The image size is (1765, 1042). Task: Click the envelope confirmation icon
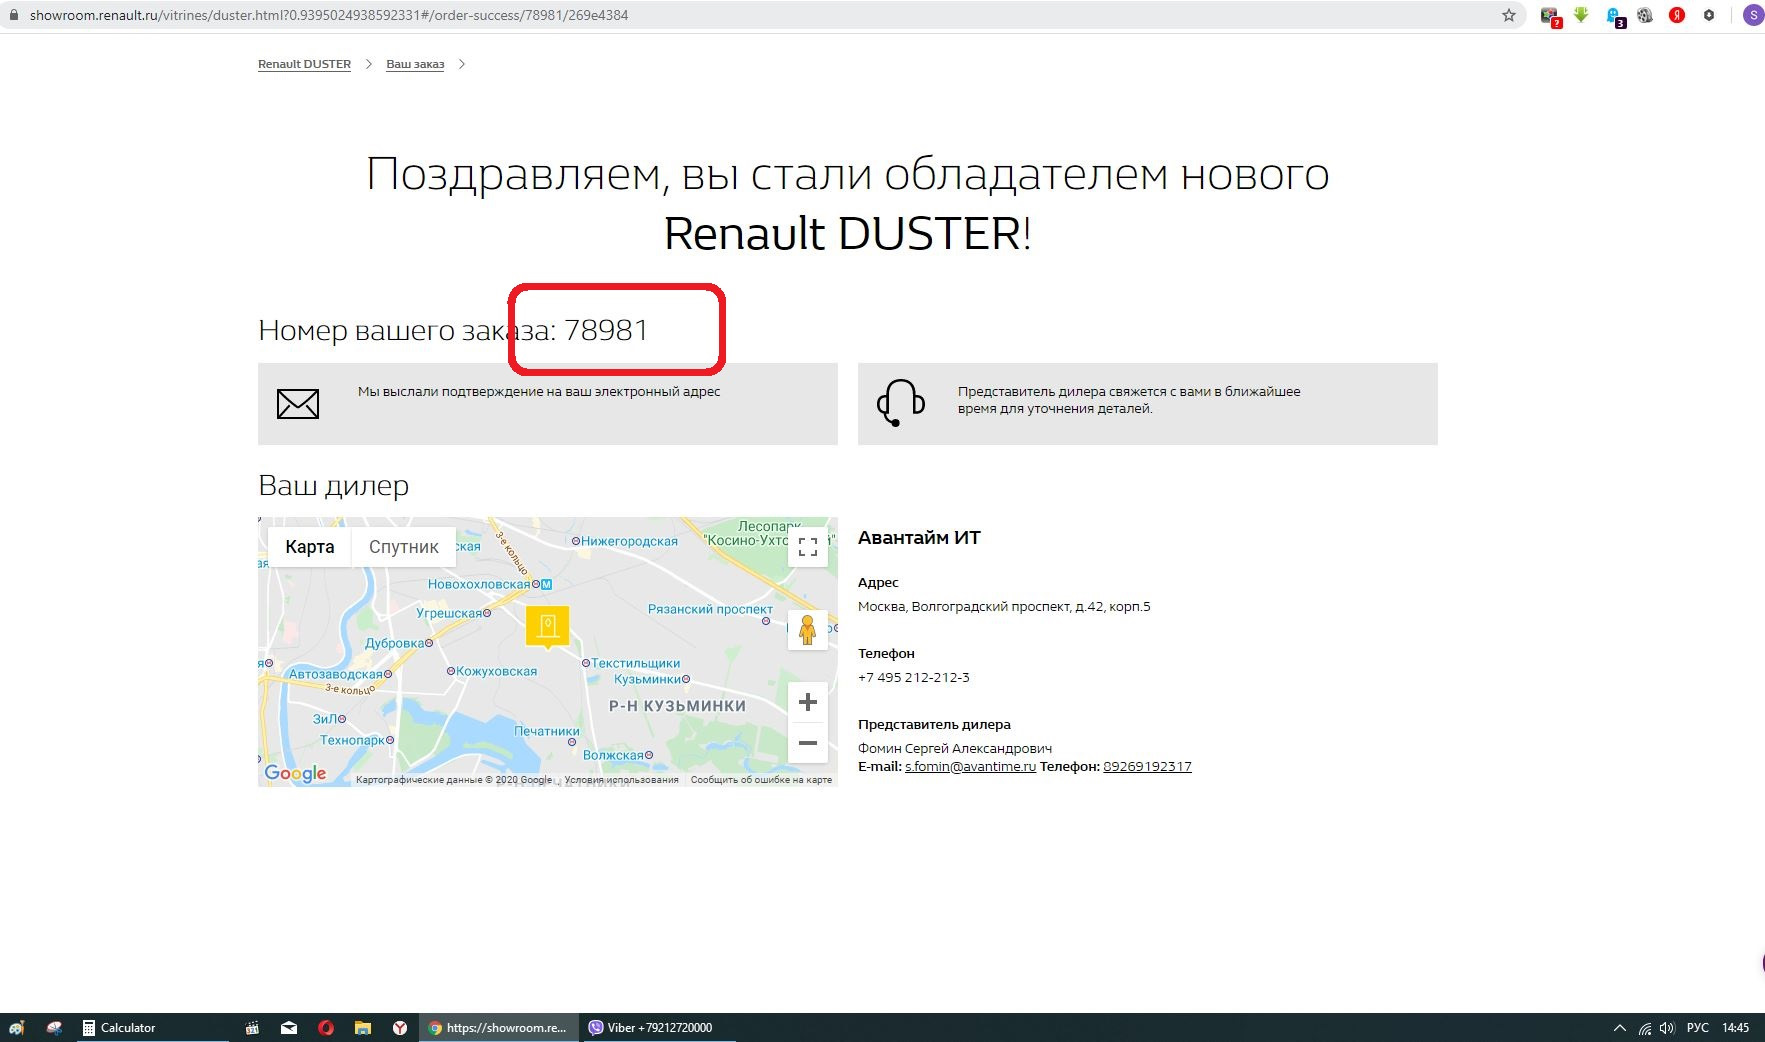click(x=298, y=404)
